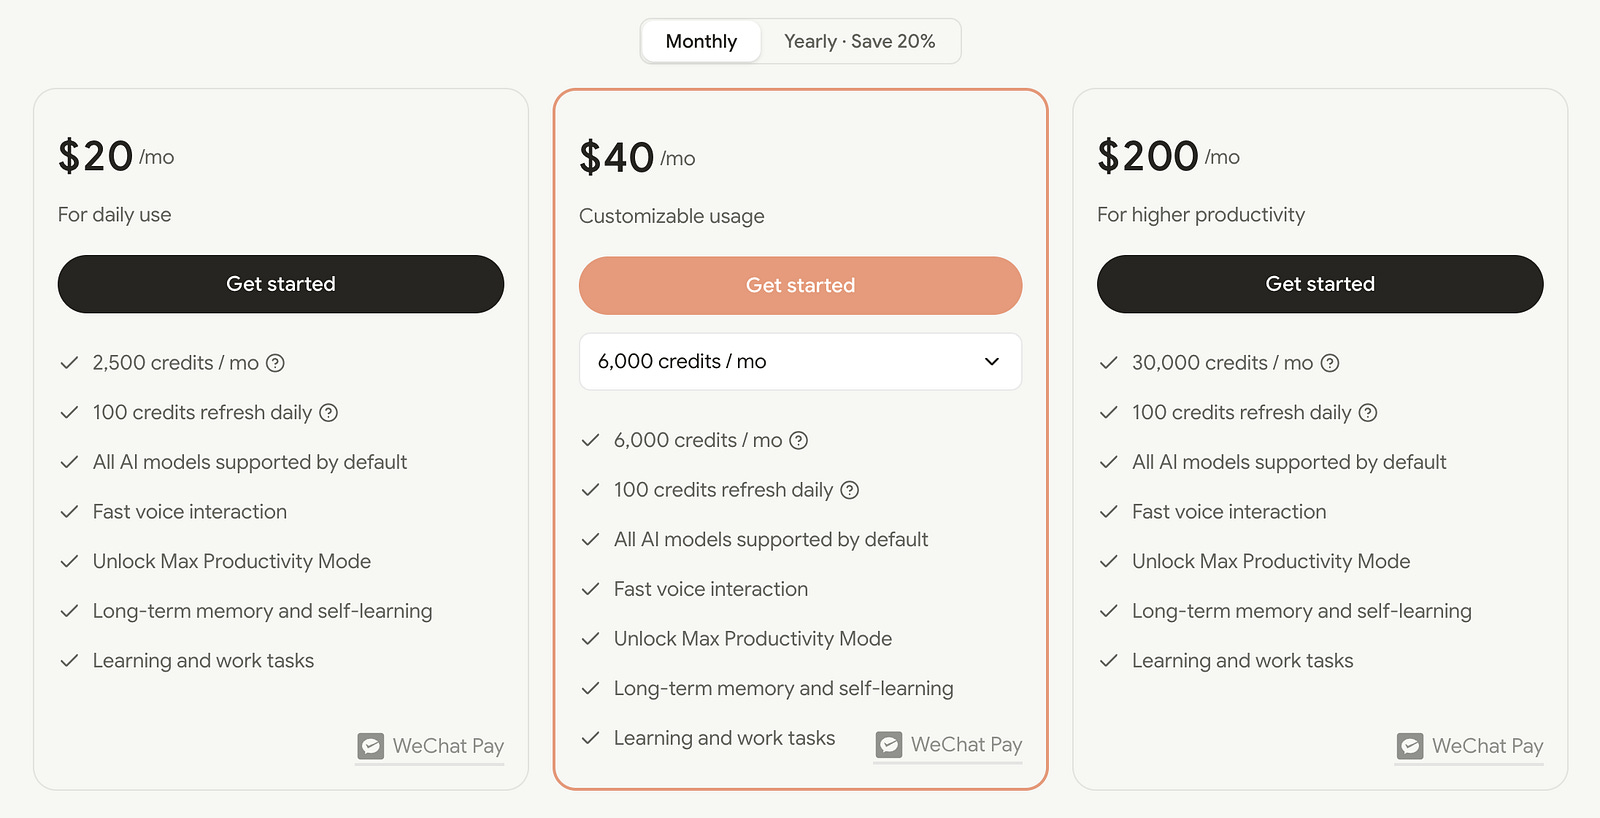Switch billing to Yearly Save 20%
The width and height of the screenshot is (1600, 818).
click(859, 41)
